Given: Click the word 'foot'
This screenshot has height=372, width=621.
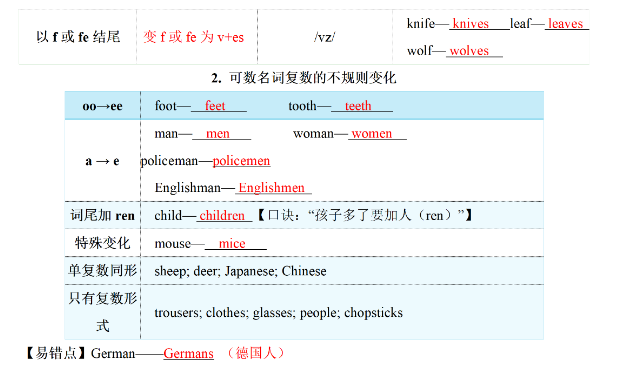Looking at the screenshot, I should tap(166, 106).
